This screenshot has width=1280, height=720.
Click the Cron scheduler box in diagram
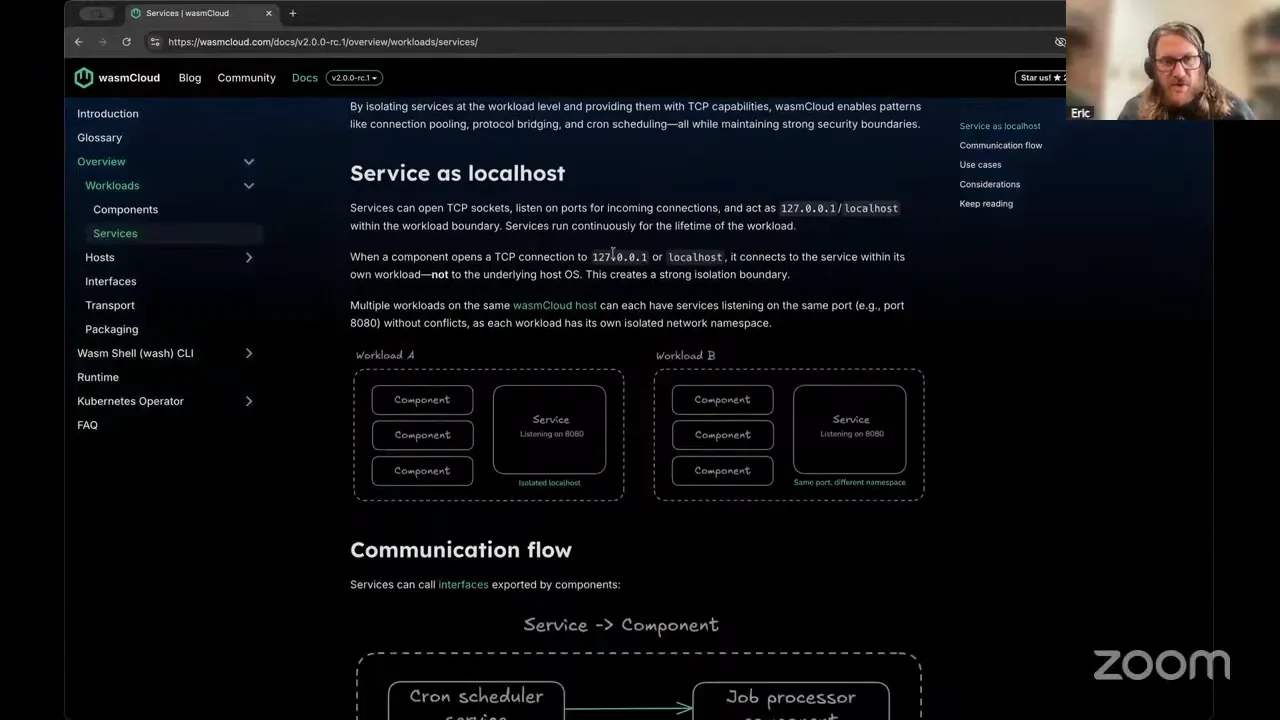click(x=476, y=701)
